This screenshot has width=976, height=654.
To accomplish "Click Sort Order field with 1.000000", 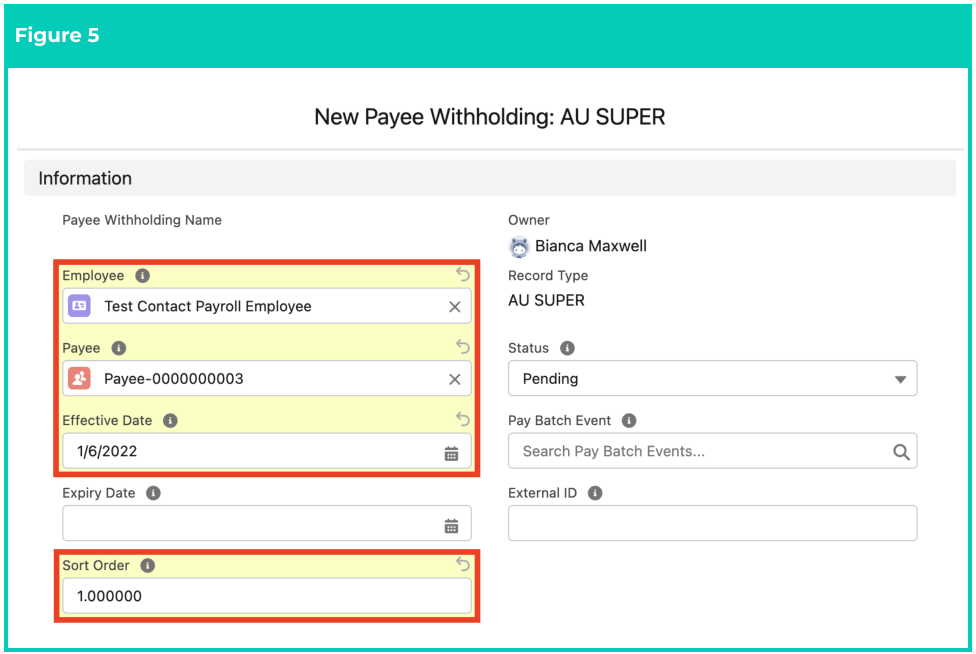I will tap(267, 596).
